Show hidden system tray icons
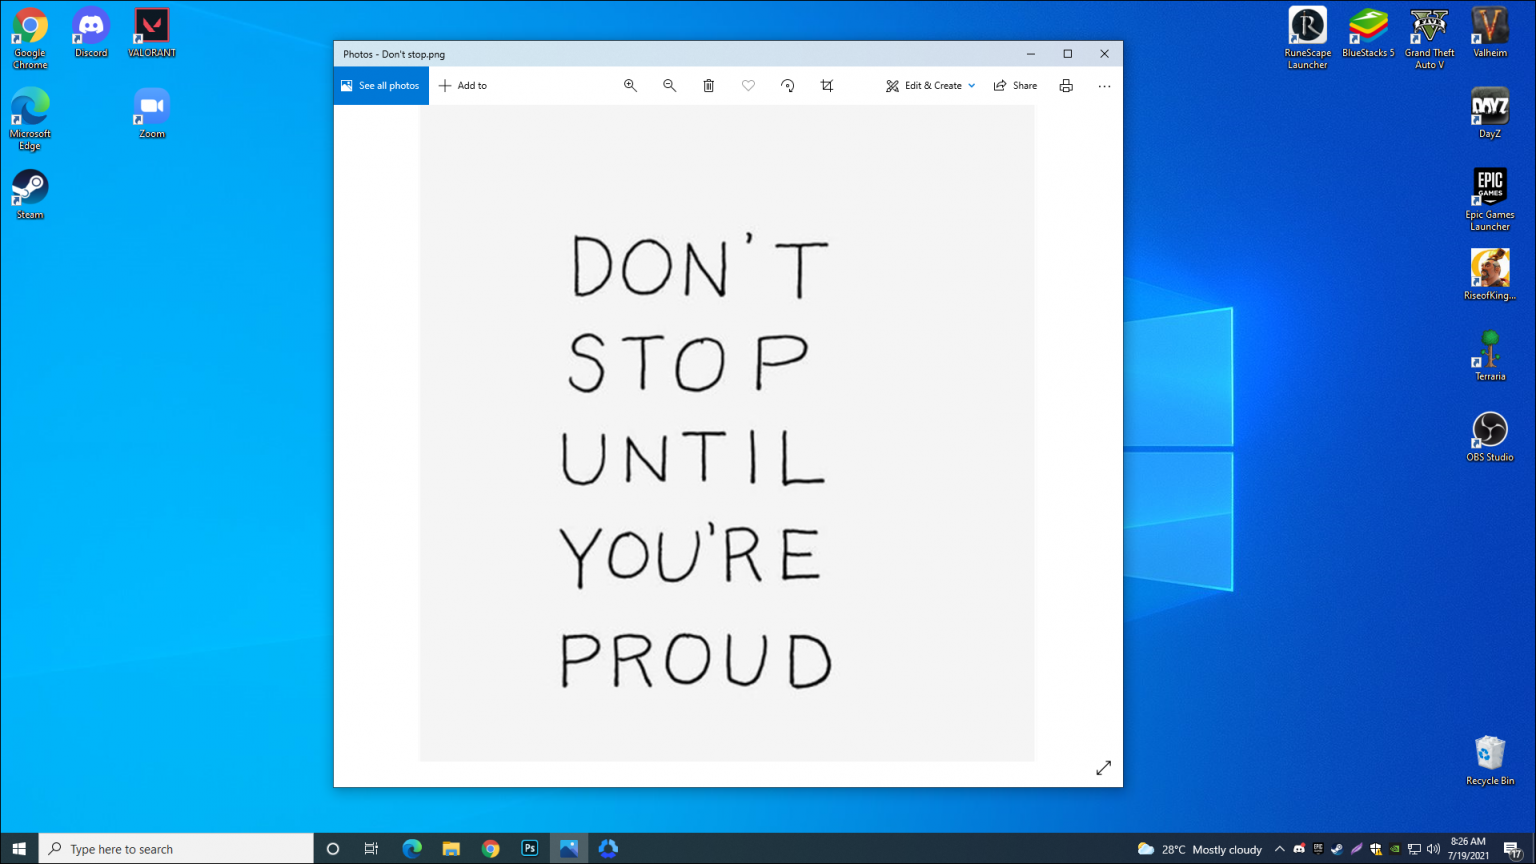The image size is (1536, 864). click(1279, 848)
